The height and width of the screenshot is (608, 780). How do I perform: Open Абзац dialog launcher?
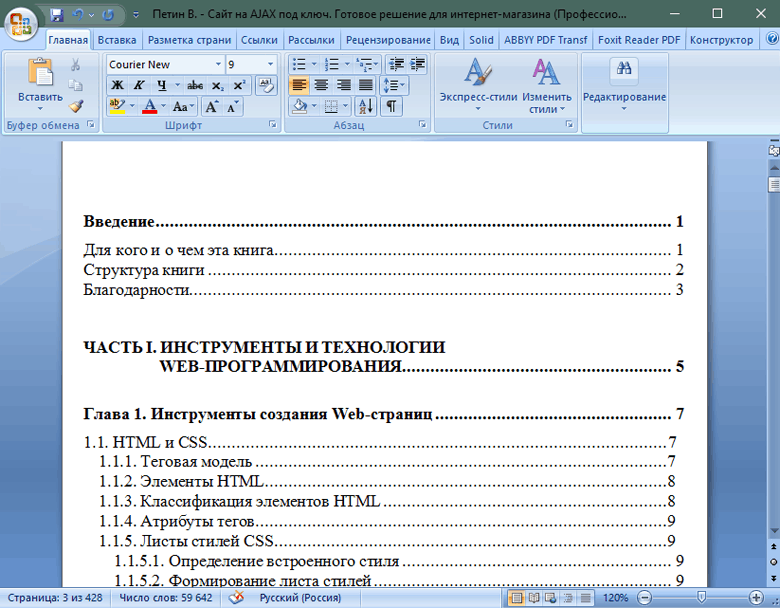click(x=422, y=124)
